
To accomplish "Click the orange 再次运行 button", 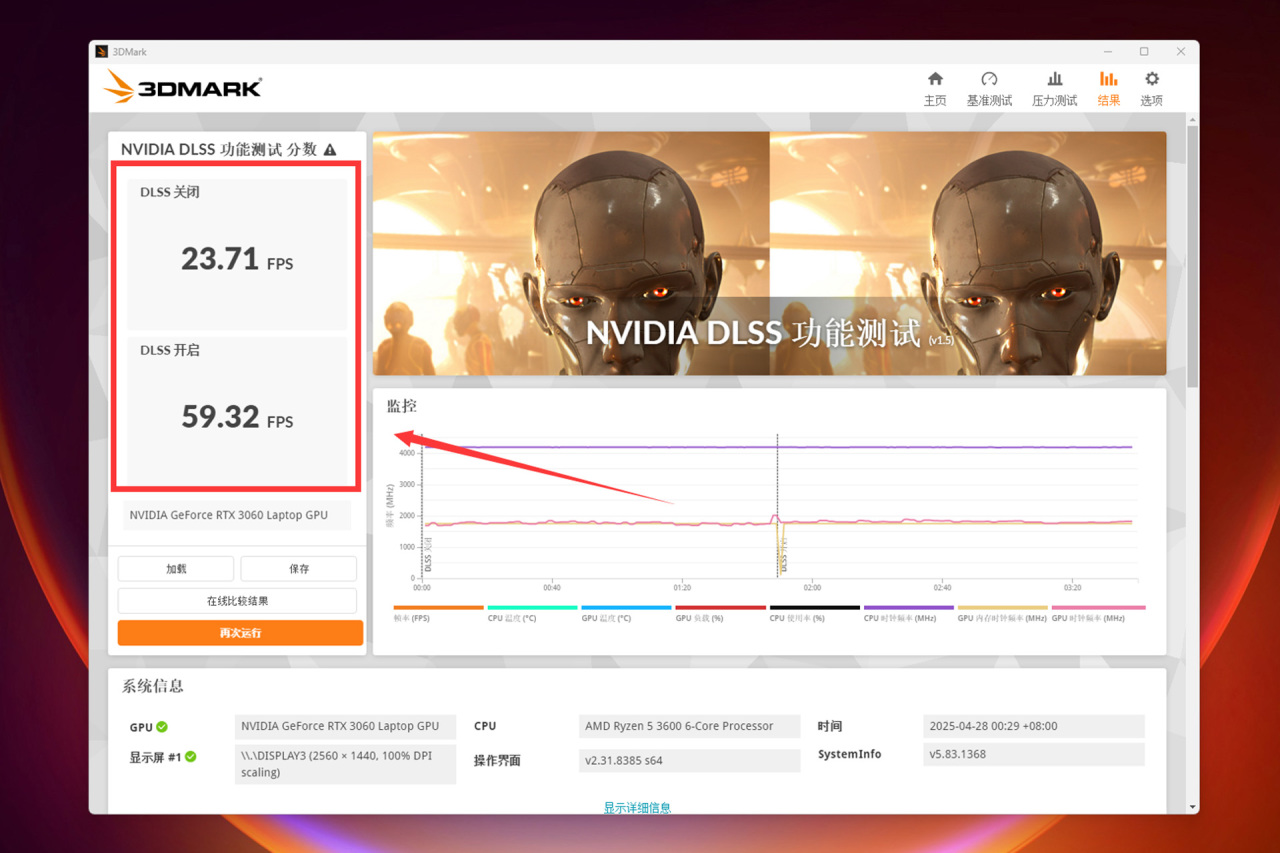I will pos(240,633).
